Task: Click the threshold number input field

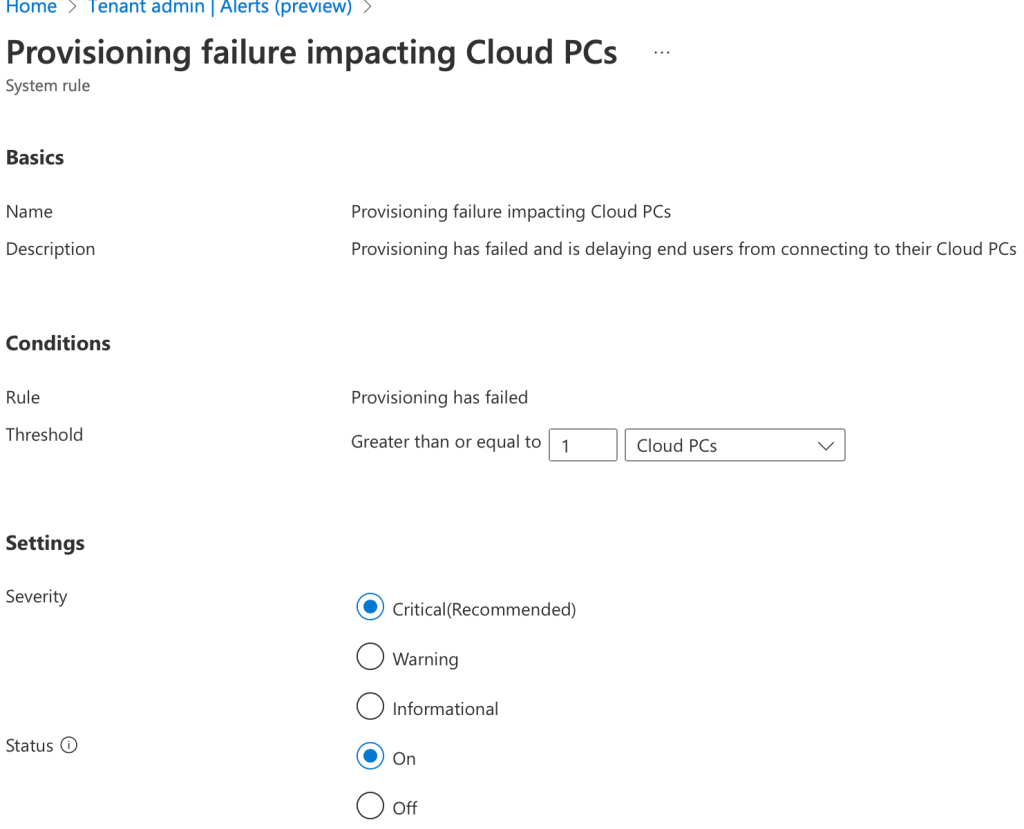Action: point(583,446)
